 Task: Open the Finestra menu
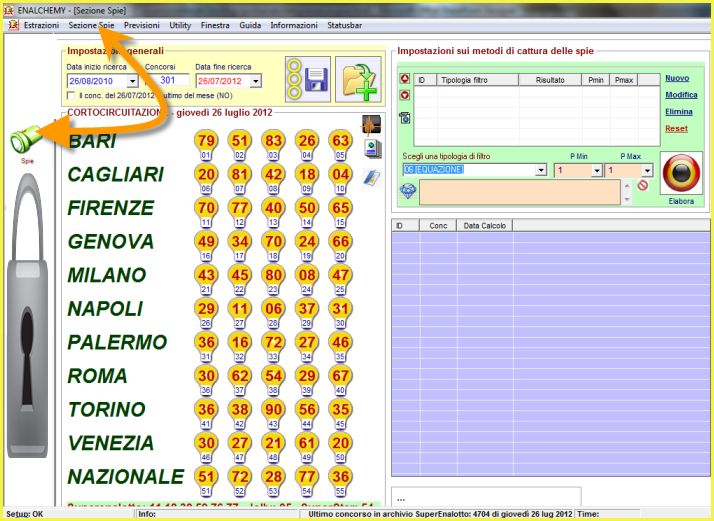[215, 26]
